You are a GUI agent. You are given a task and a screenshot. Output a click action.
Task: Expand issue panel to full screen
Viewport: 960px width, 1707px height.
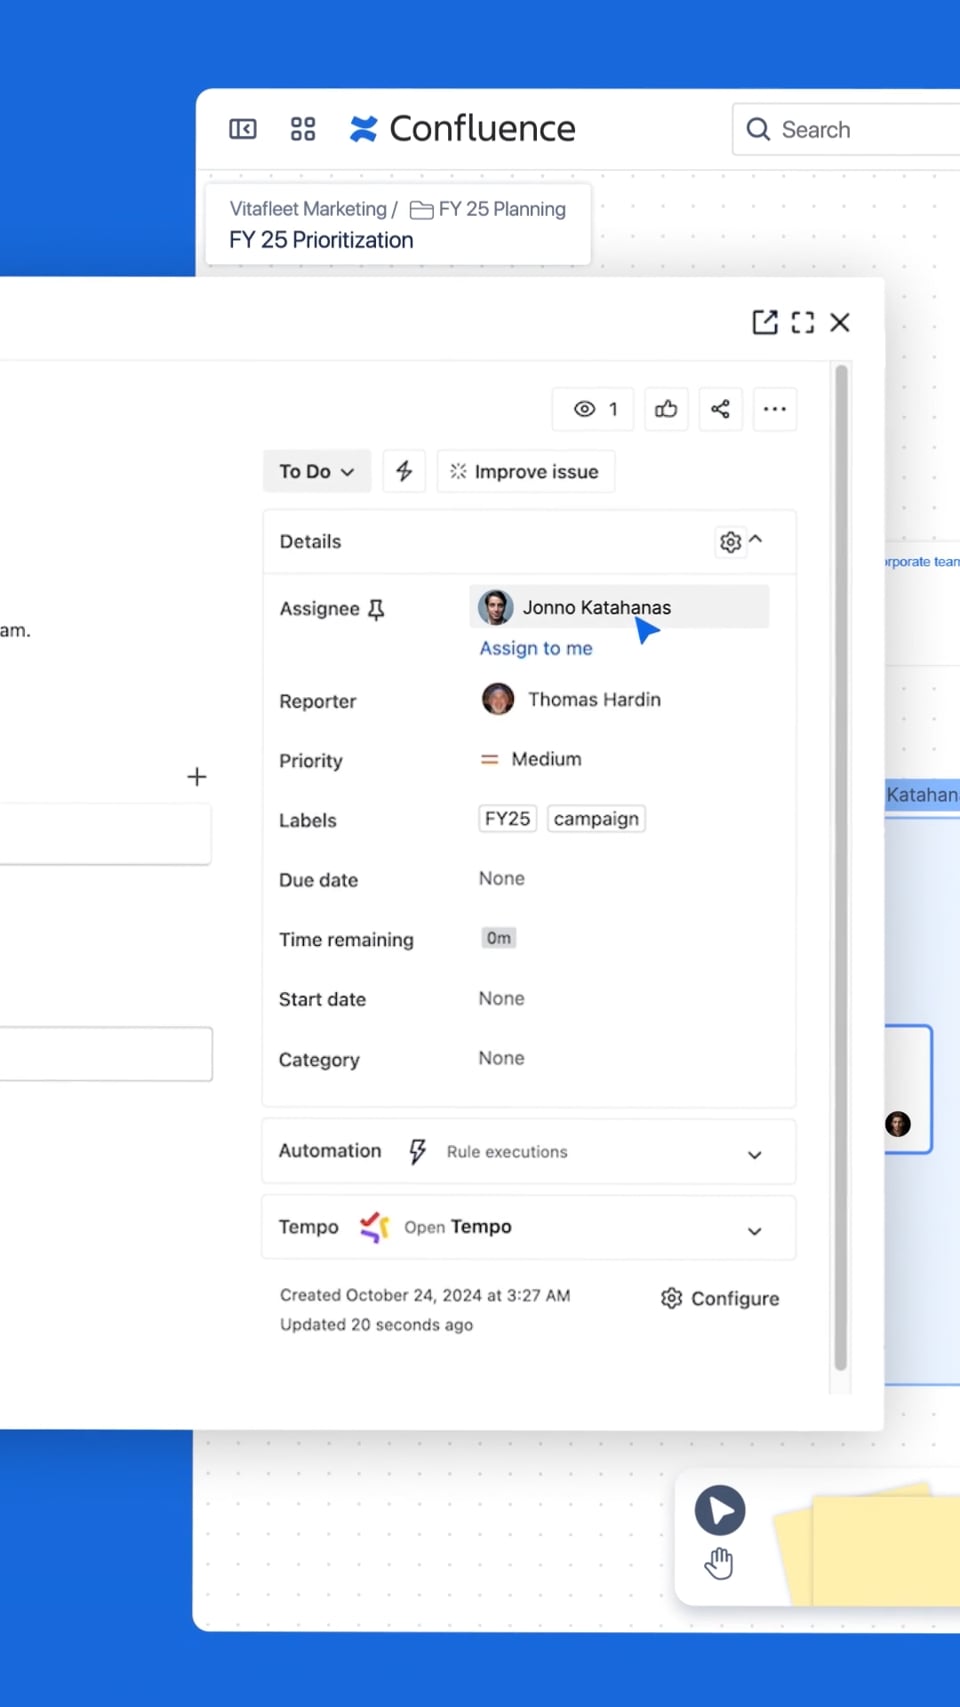click(x=803, y=322)
